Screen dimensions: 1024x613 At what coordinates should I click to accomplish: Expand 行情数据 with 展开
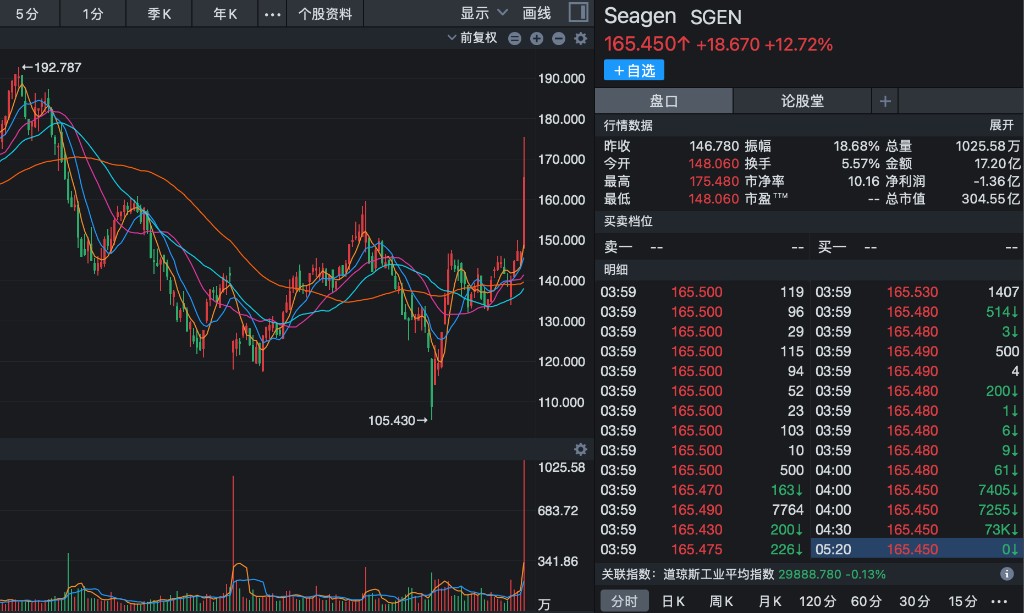coord(1002,125)
